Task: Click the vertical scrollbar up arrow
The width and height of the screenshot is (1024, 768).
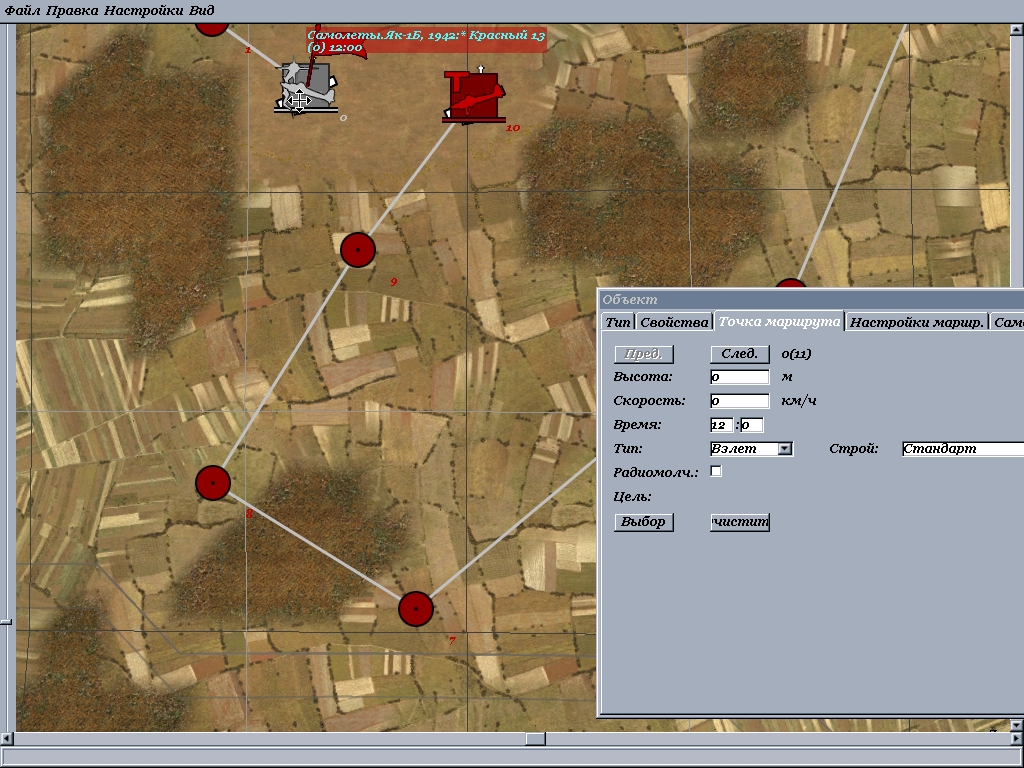Action: click(x=1017, y=29)
